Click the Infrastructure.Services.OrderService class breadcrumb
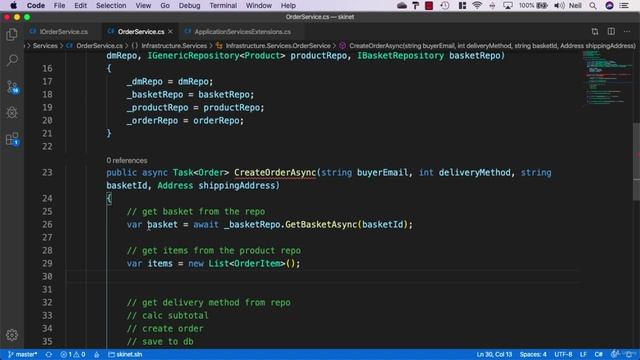The image size is (640, 360). pyautogui.click(x=273, y=46)
